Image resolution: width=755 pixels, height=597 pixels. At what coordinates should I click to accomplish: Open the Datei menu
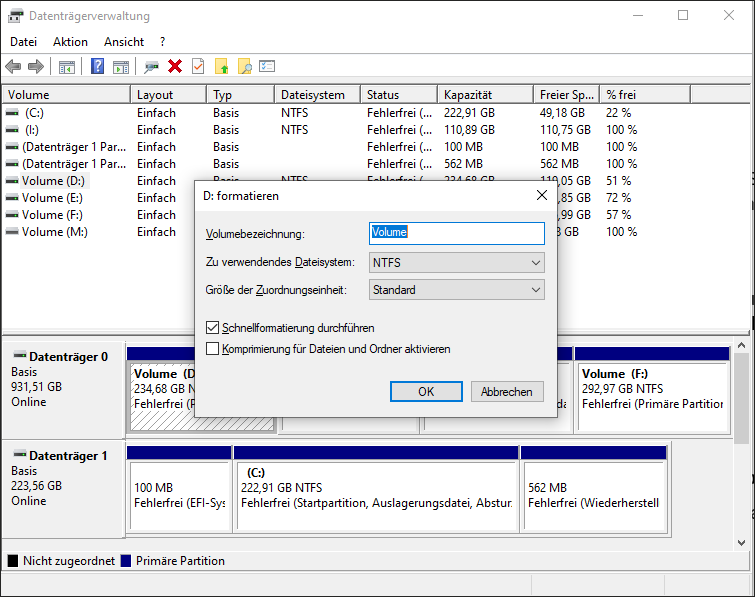[23, 42]
